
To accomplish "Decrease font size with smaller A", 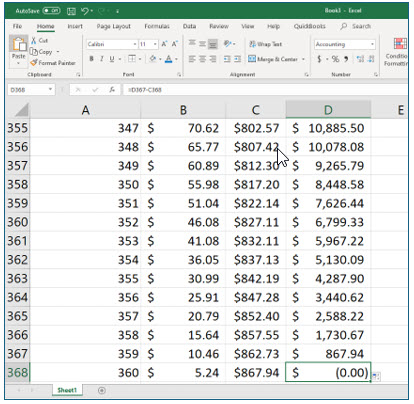I will pyautogui.click(x=174, y=44).
